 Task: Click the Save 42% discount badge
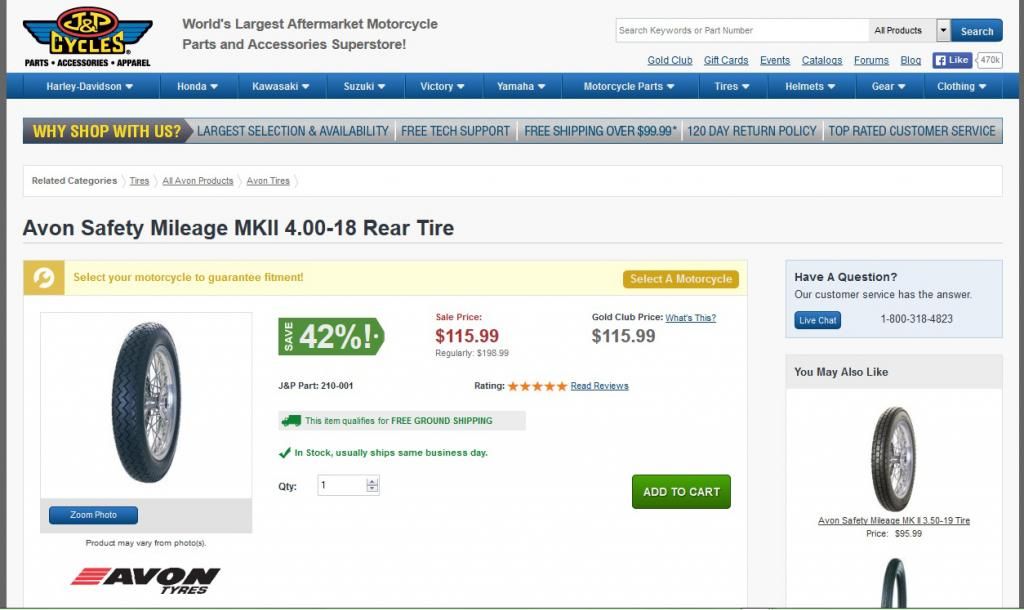(x=331, y=337)
